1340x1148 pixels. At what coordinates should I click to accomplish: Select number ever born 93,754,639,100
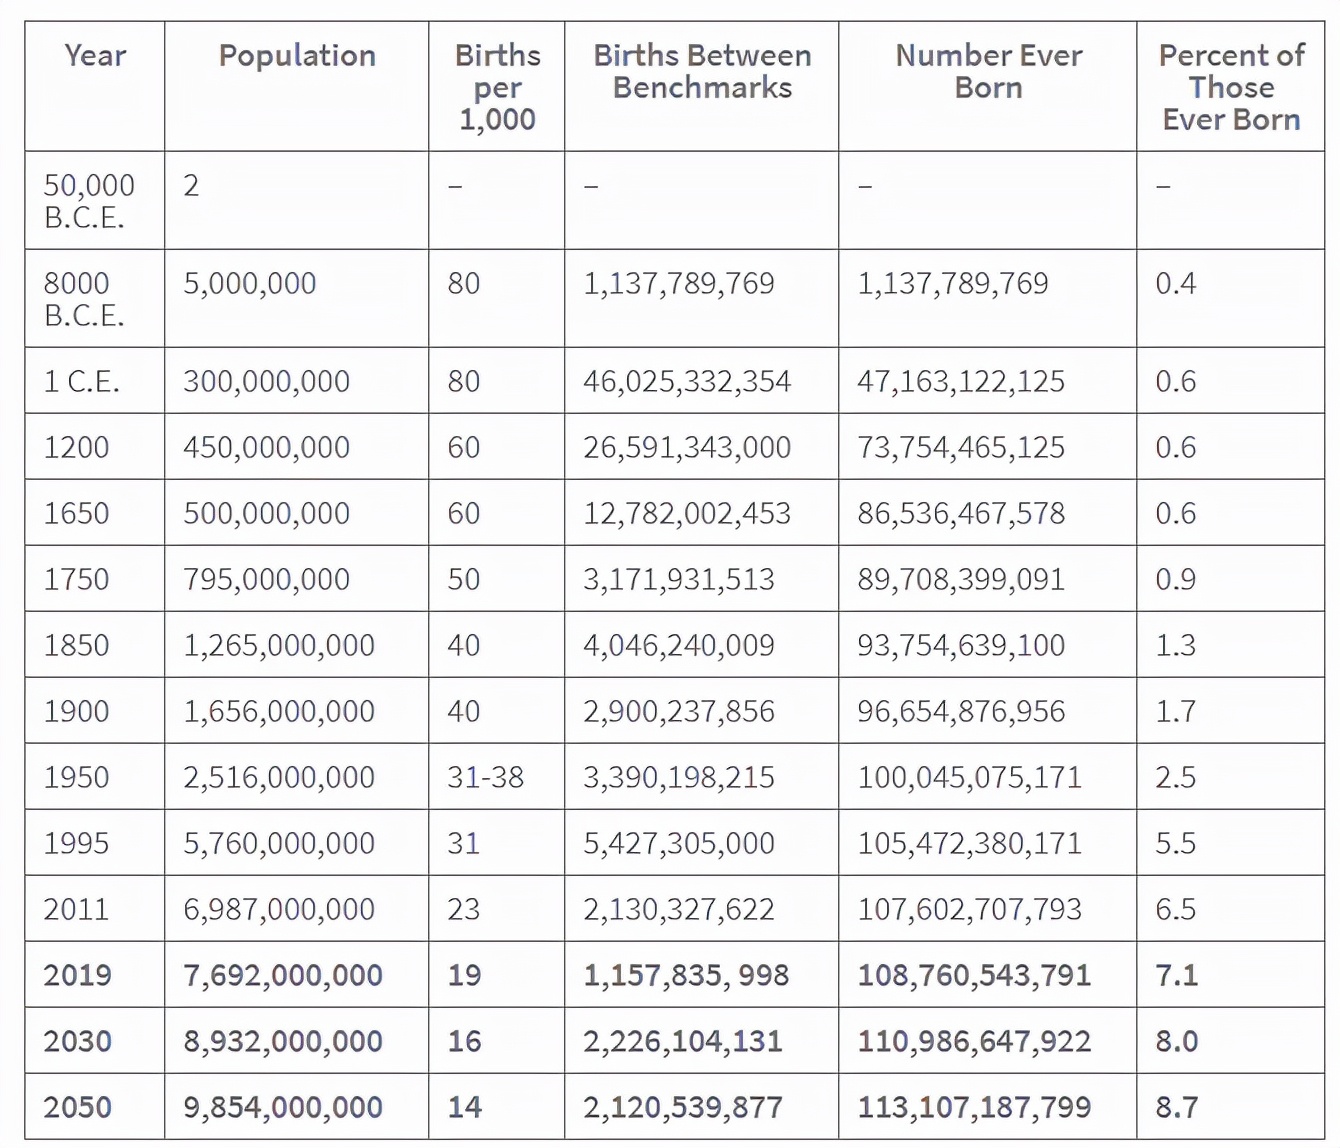tap(961, 645)
